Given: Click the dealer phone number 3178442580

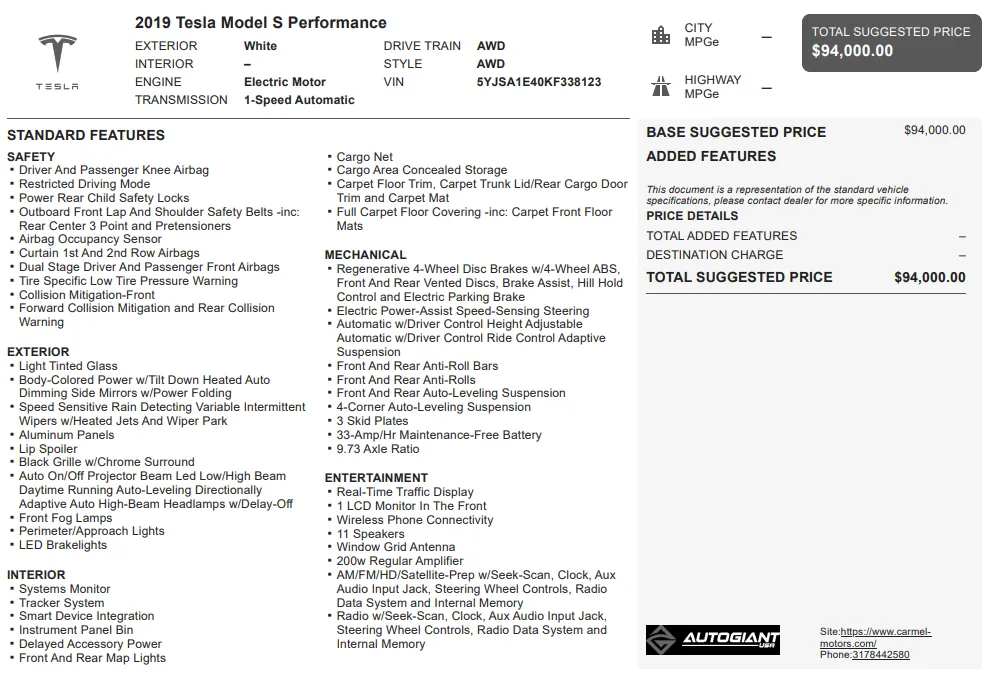Looking at the screenshot, I should click(x=880, y=655).
